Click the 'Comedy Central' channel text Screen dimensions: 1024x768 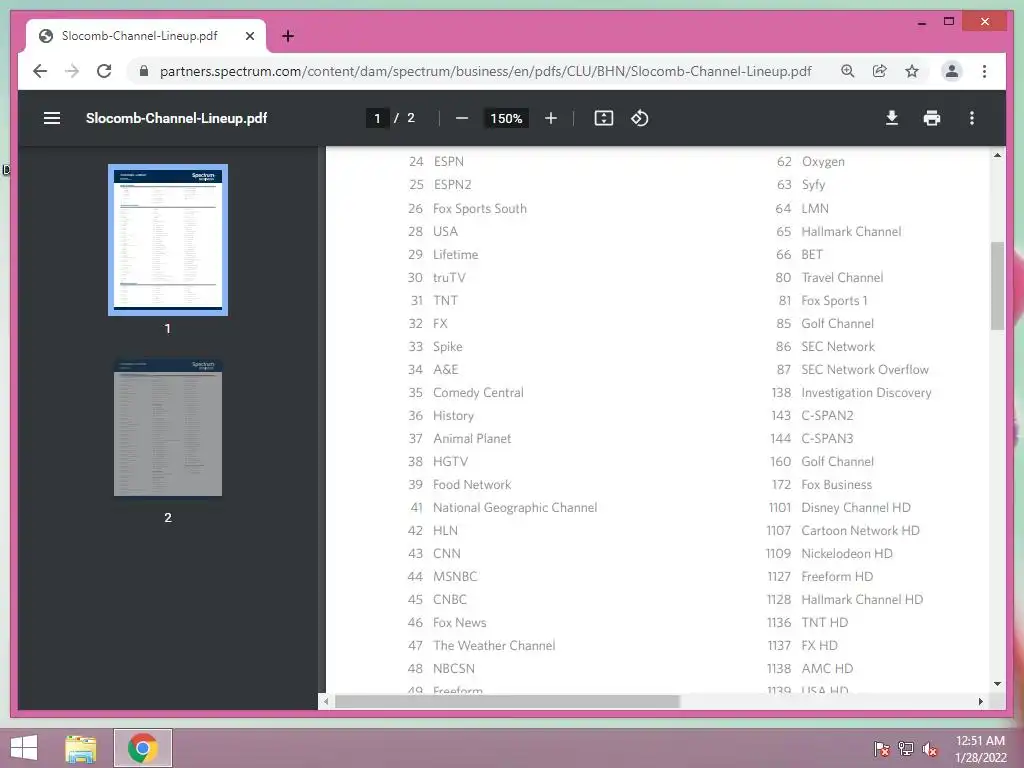(x=478, y=392)
